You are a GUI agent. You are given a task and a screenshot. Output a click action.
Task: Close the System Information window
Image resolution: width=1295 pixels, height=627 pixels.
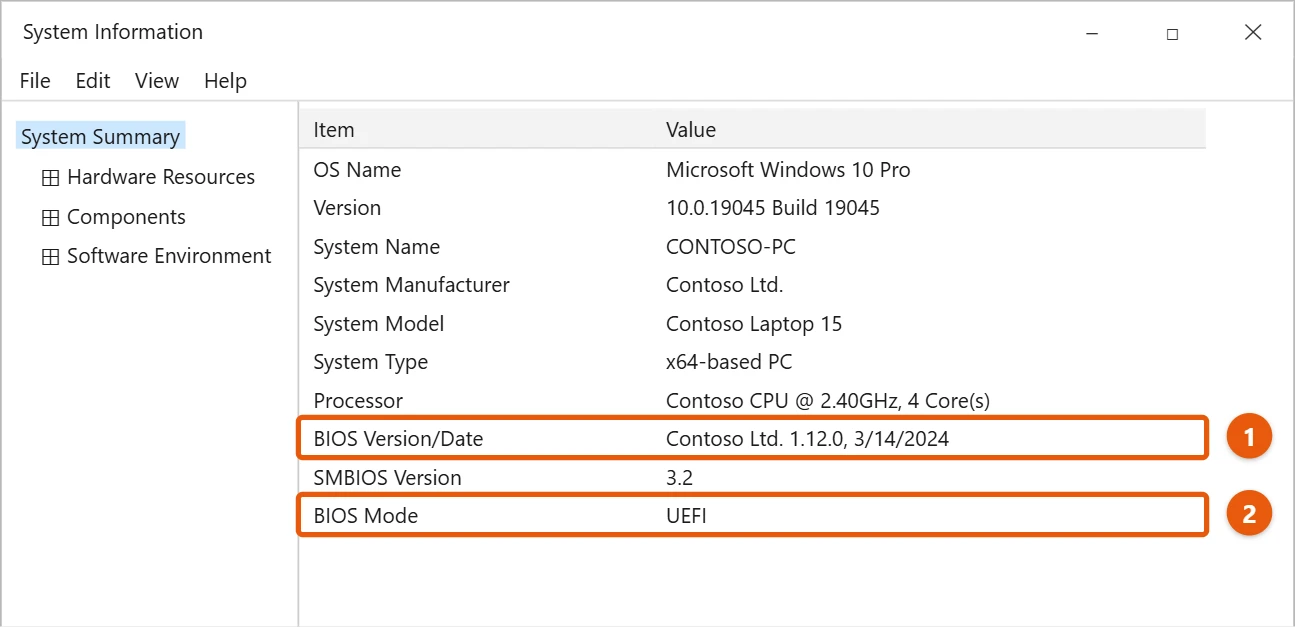(1253, 33)
